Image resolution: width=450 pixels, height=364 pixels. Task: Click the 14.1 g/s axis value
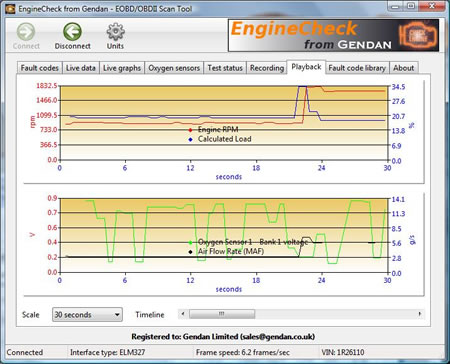(x=398, y=199)
